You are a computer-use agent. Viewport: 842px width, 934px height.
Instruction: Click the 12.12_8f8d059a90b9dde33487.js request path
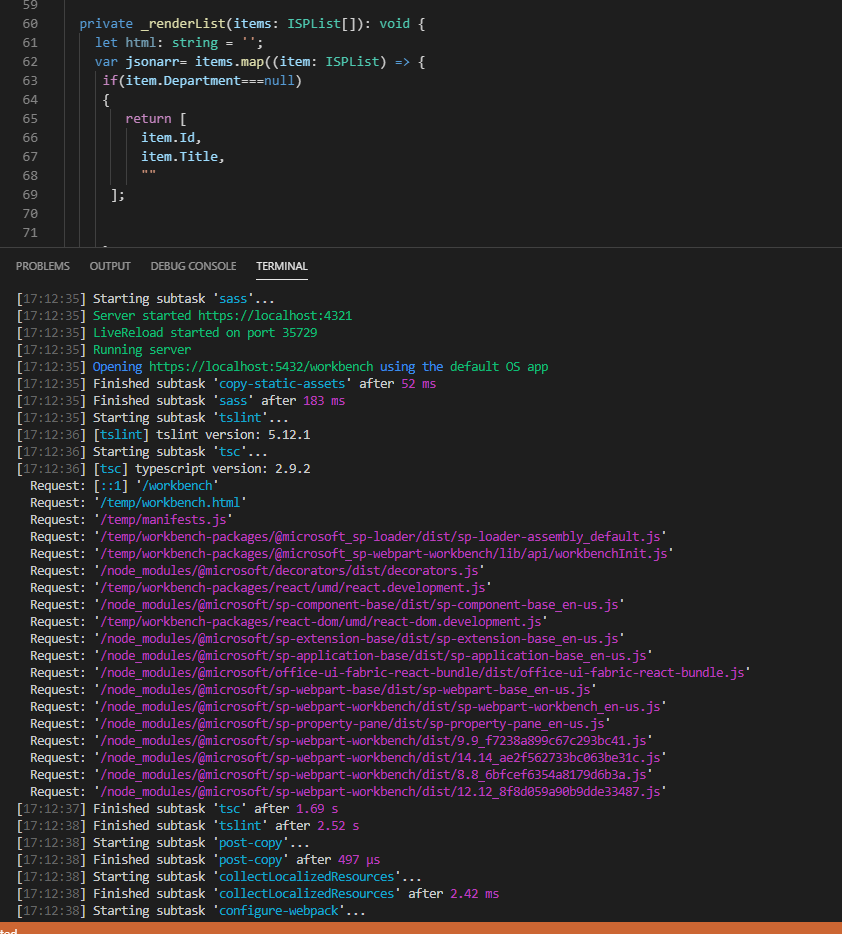(x=381, y=792)
